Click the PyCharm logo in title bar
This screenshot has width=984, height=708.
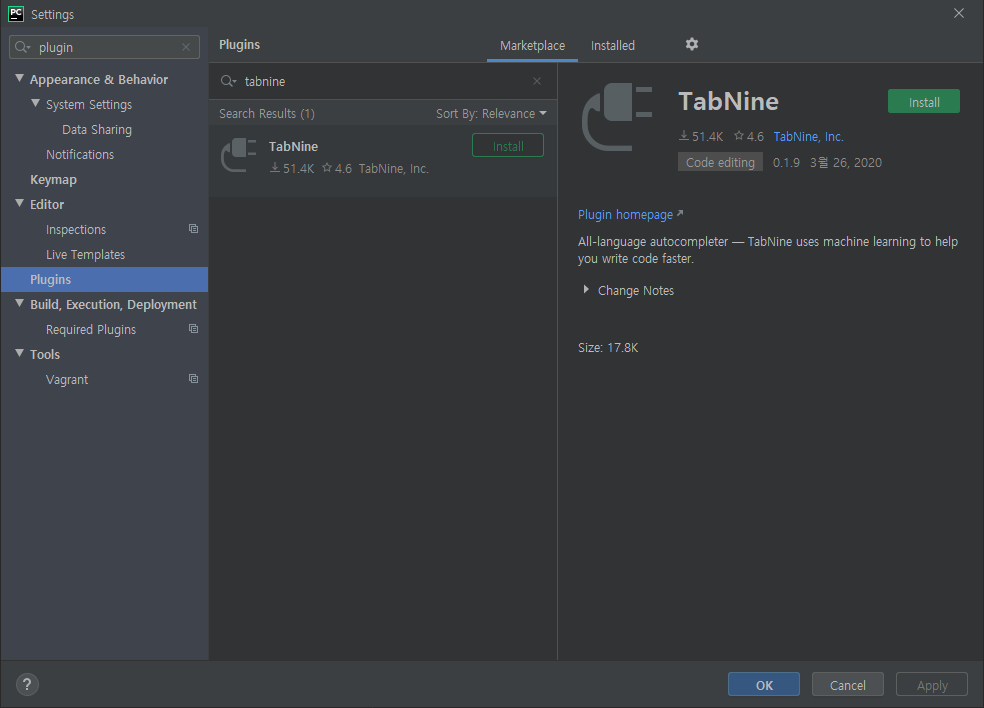pyautogui.click(x=16, y=14)
